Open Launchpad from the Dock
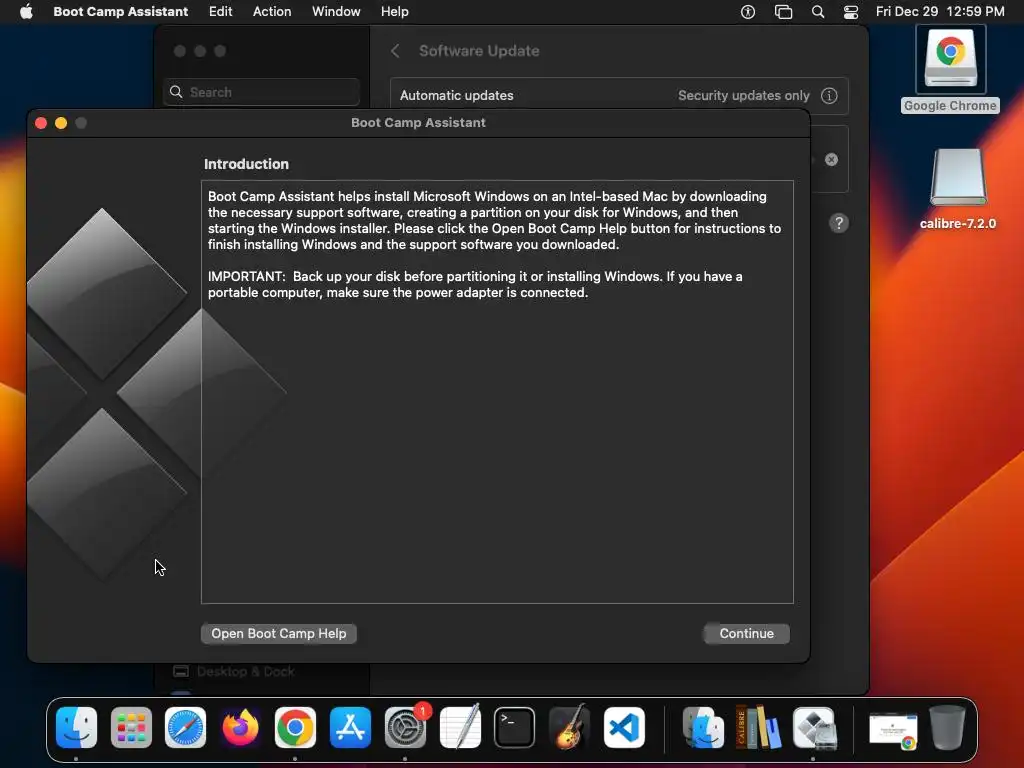The image size is (1024, 768). pyautogui.click(x=131, y=728)
